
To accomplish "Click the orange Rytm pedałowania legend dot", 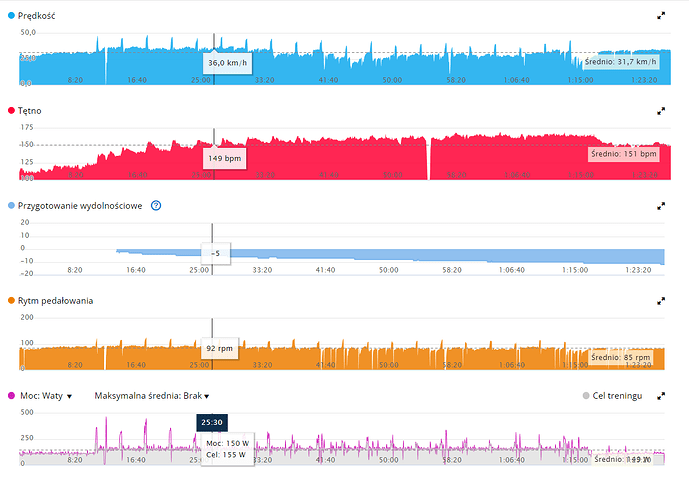I will point(11,301).
